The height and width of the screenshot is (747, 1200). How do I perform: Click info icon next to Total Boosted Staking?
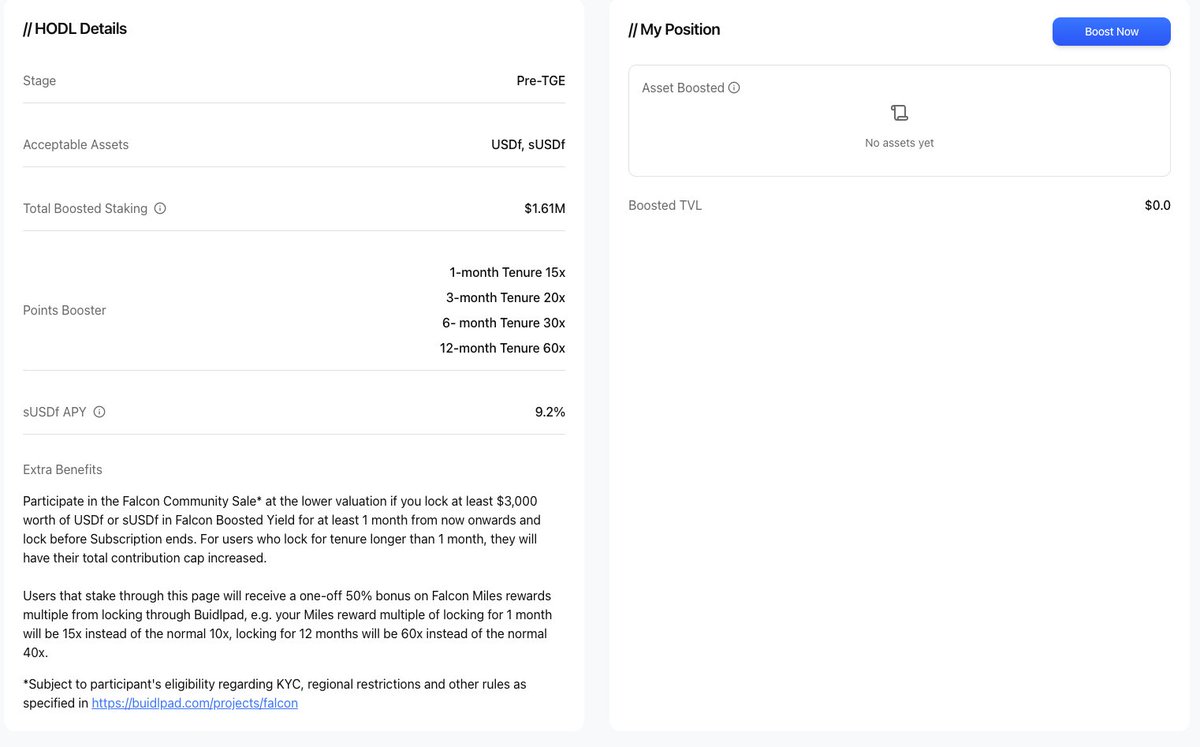pyautogui.click(x=160, y=209)
